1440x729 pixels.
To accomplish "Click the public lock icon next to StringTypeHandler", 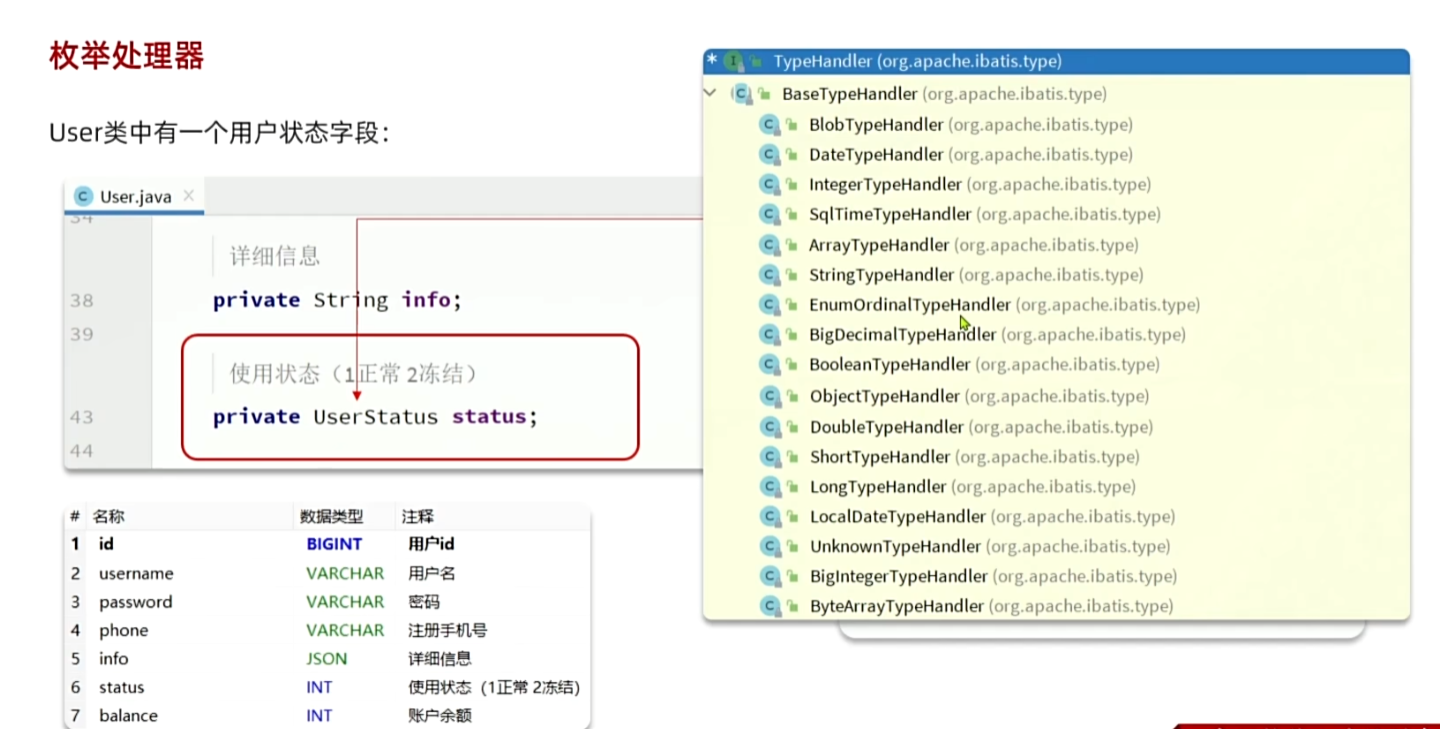I will click(x=792, y=276).
